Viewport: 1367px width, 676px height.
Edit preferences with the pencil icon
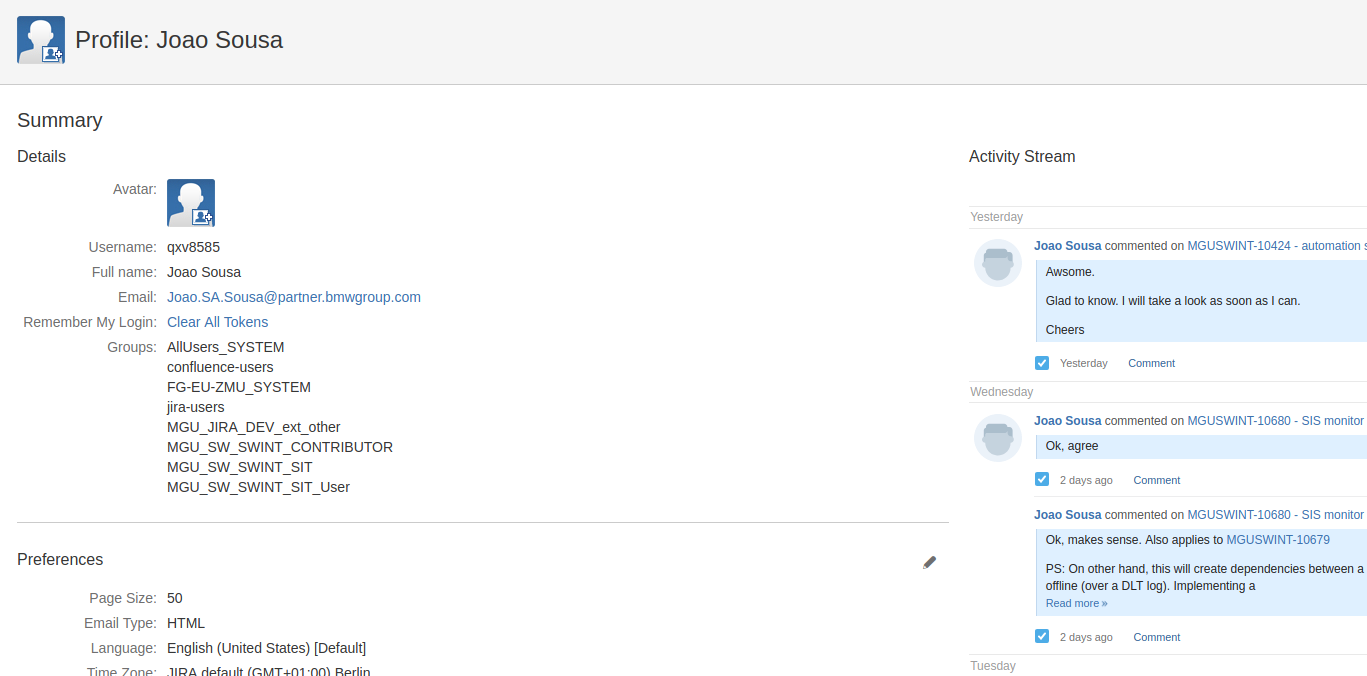(930, 562)
